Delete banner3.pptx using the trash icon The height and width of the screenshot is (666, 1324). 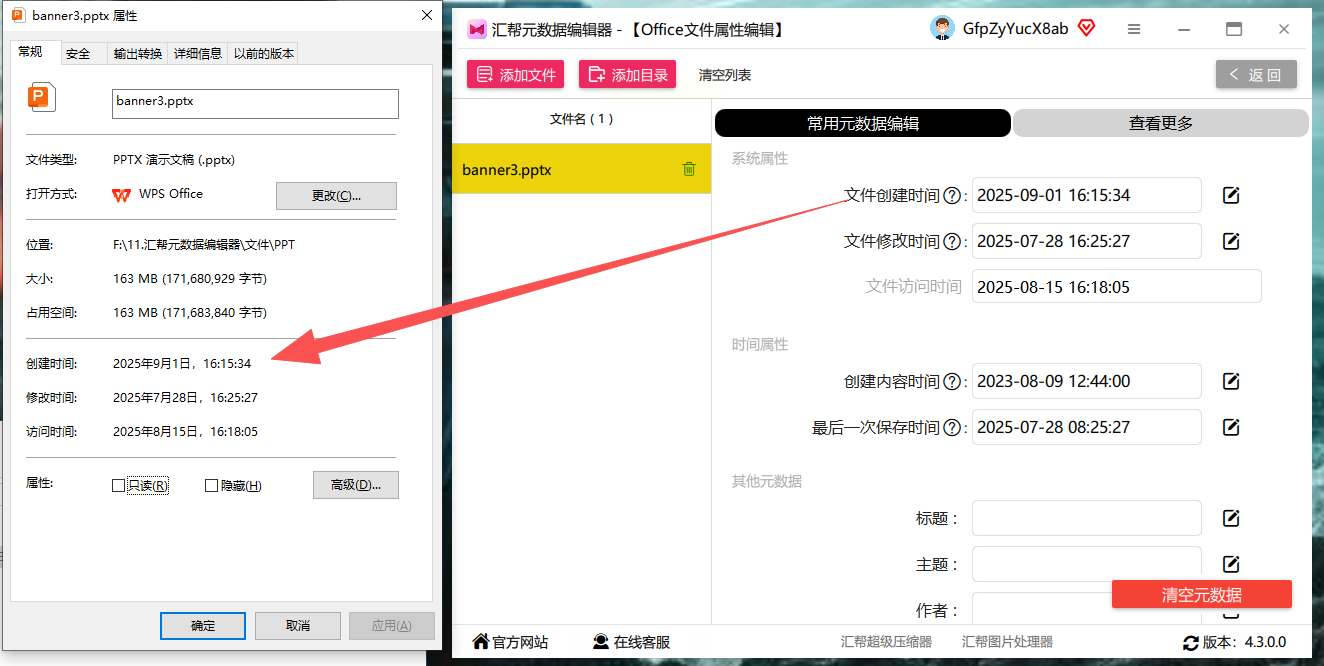point(689,169)
